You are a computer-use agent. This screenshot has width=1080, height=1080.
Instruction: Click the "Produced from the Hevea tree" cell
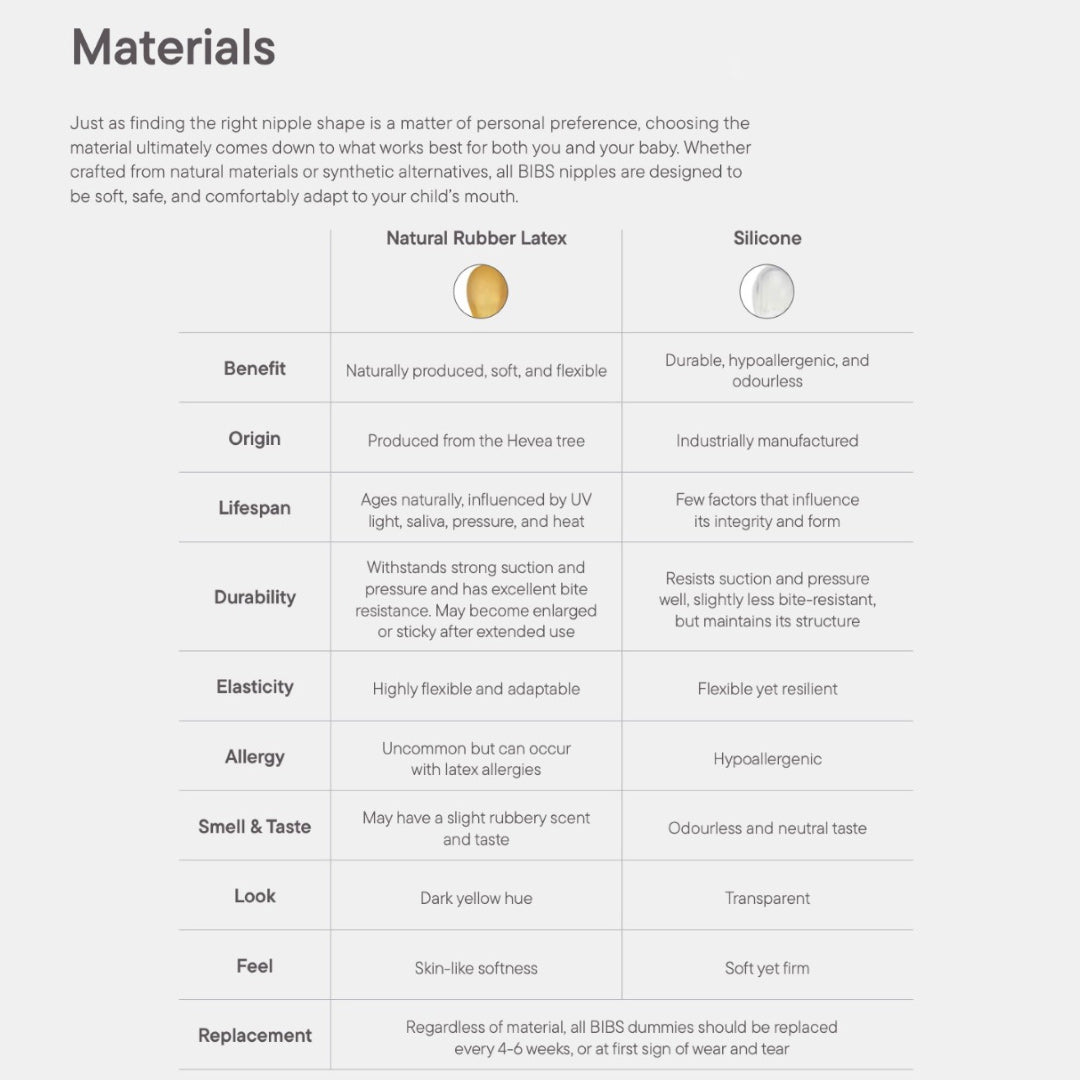(x=476, y=441)
